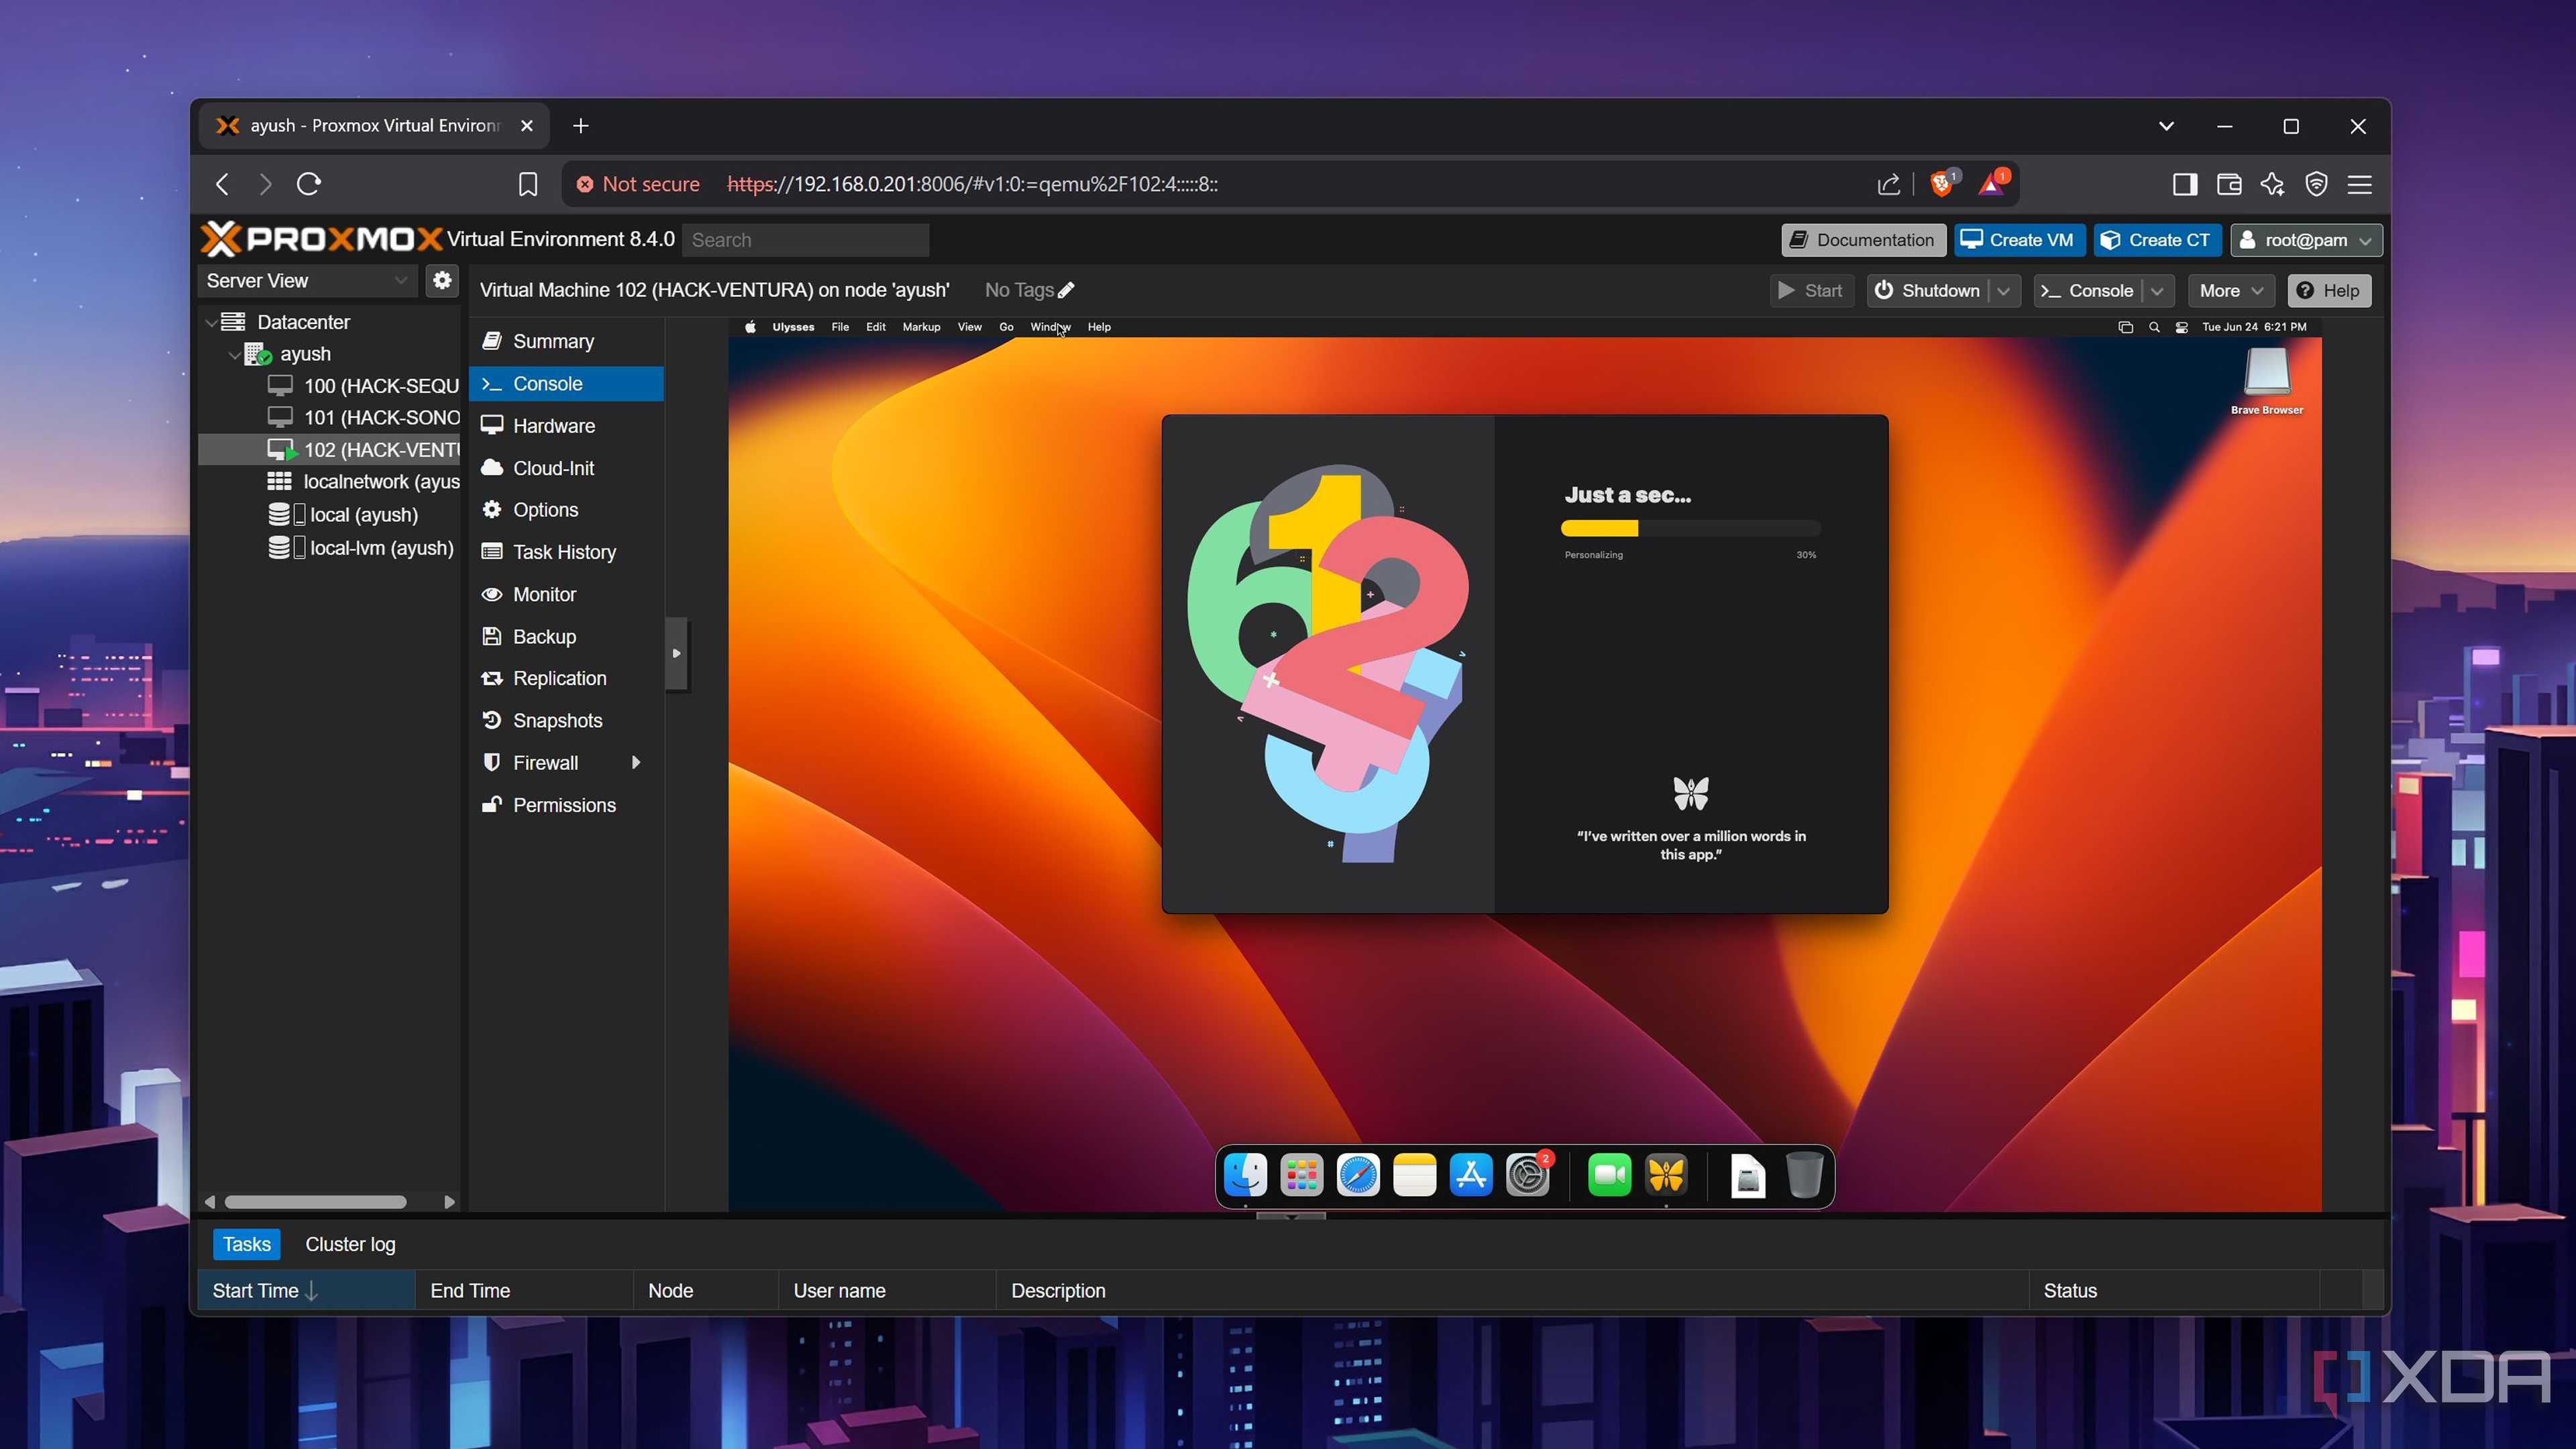Collapse the Datacenter tree node
Screen dimensions: 2576x1449
(x=211, y=322)
